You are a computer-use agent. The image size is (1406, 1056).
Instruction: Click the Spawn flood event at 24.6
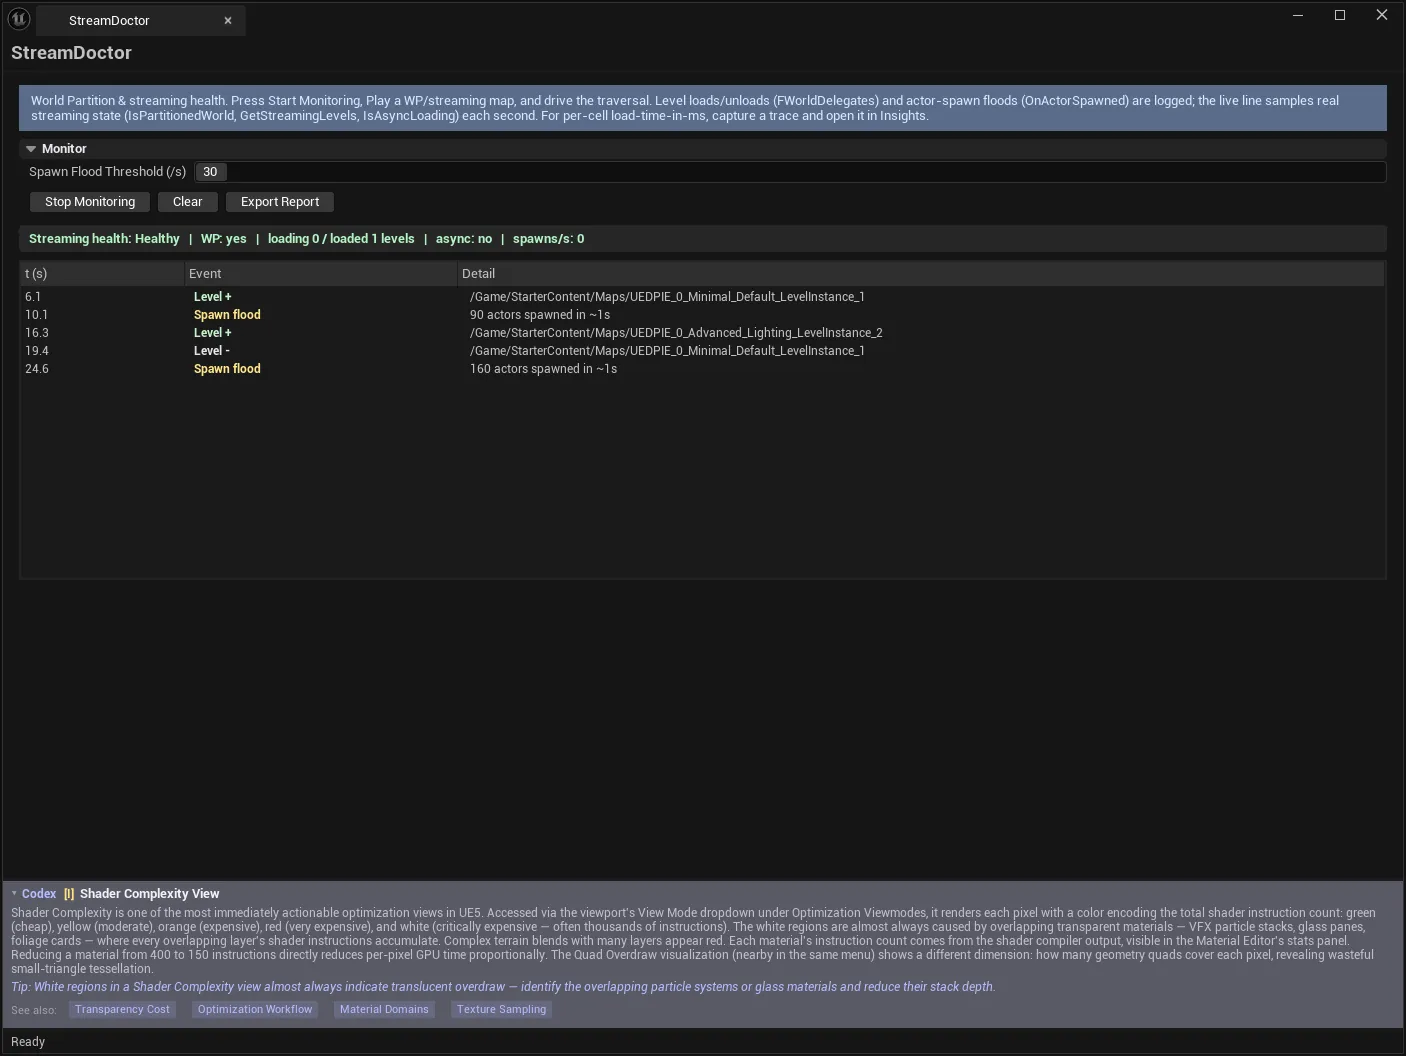coord(227,369)
